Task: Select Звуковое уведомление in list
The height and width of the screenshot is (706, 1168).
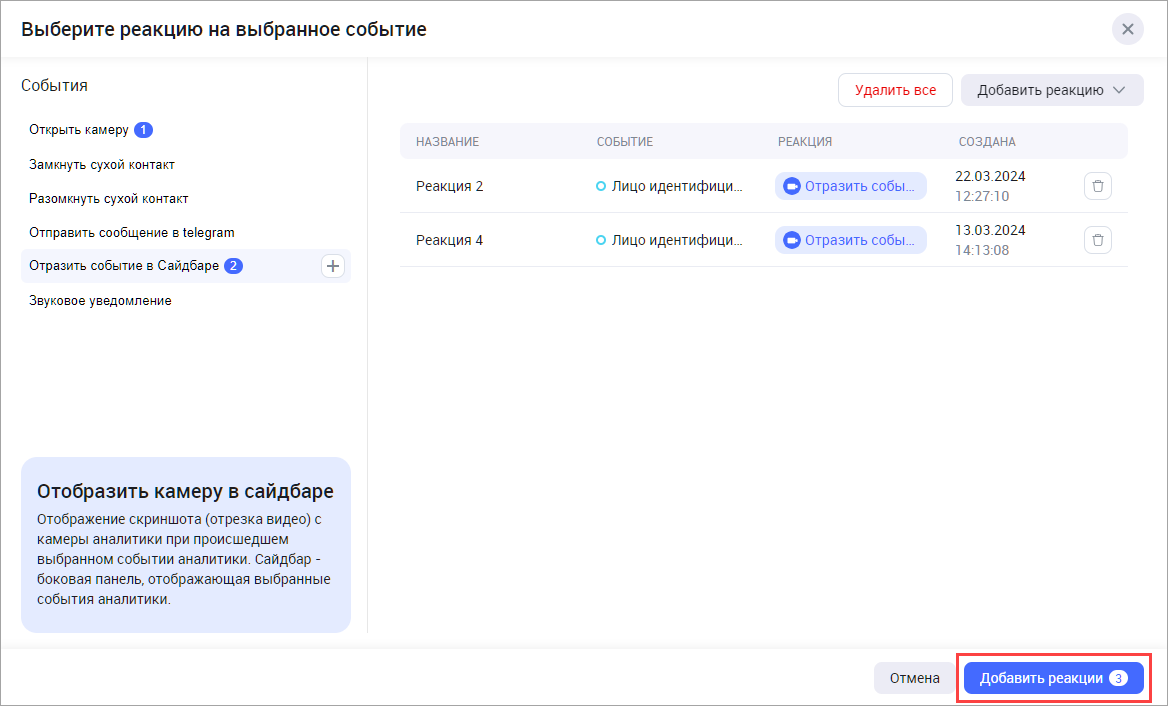Action: click(x=100, y=300)
